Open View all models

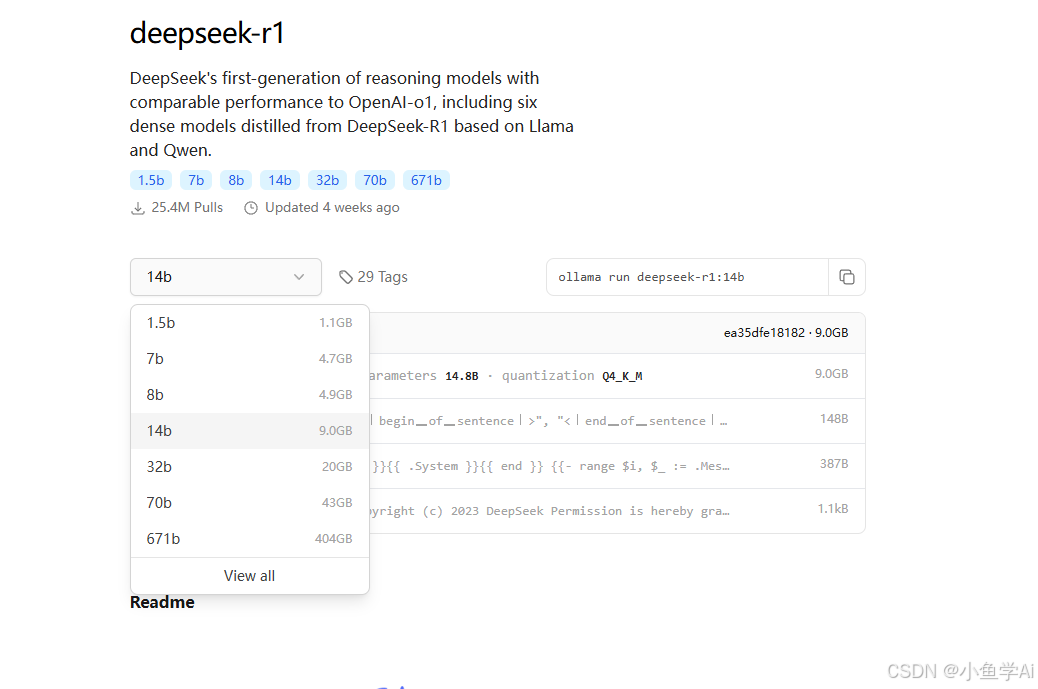coord(249,575)
